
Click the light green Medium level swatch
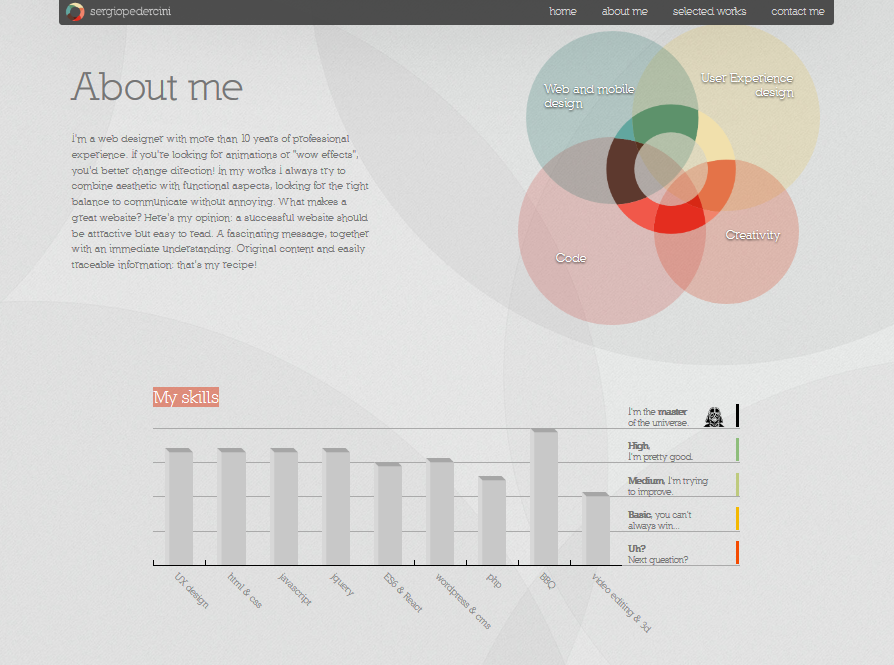click(x=737, y=484)
